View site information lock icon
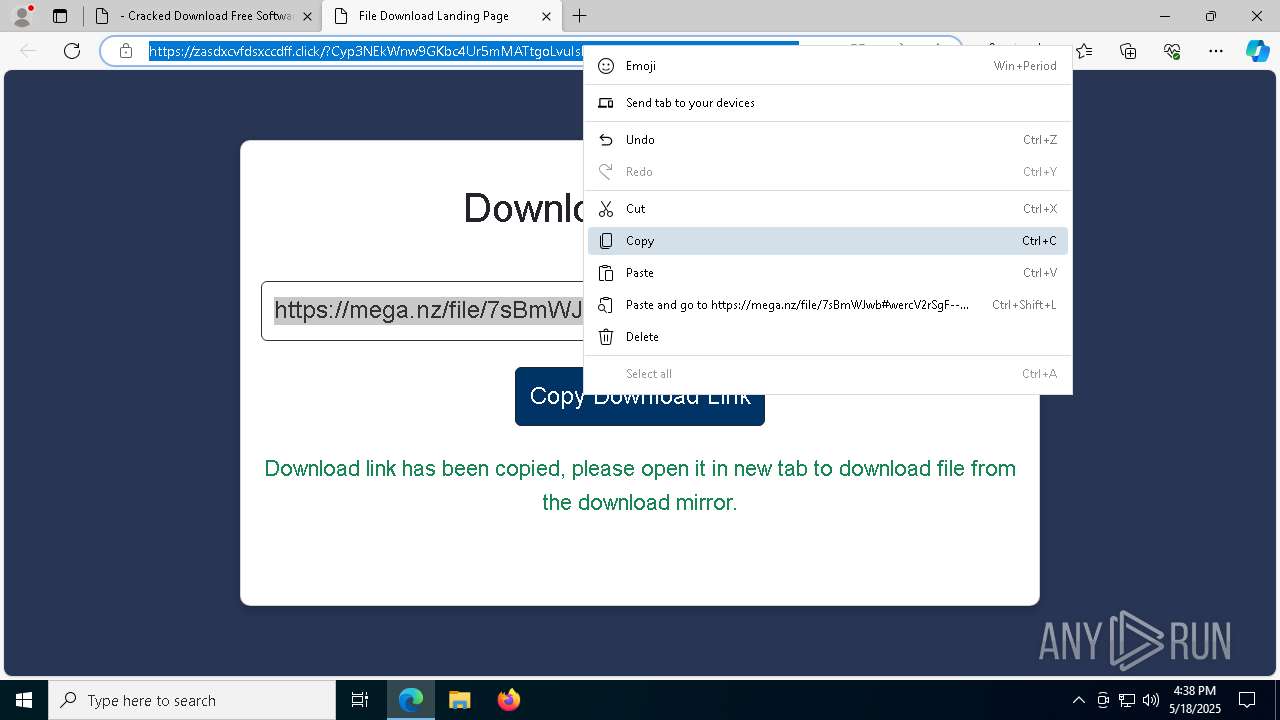Viewport: 1280px width, 720px height. point(125,51)
